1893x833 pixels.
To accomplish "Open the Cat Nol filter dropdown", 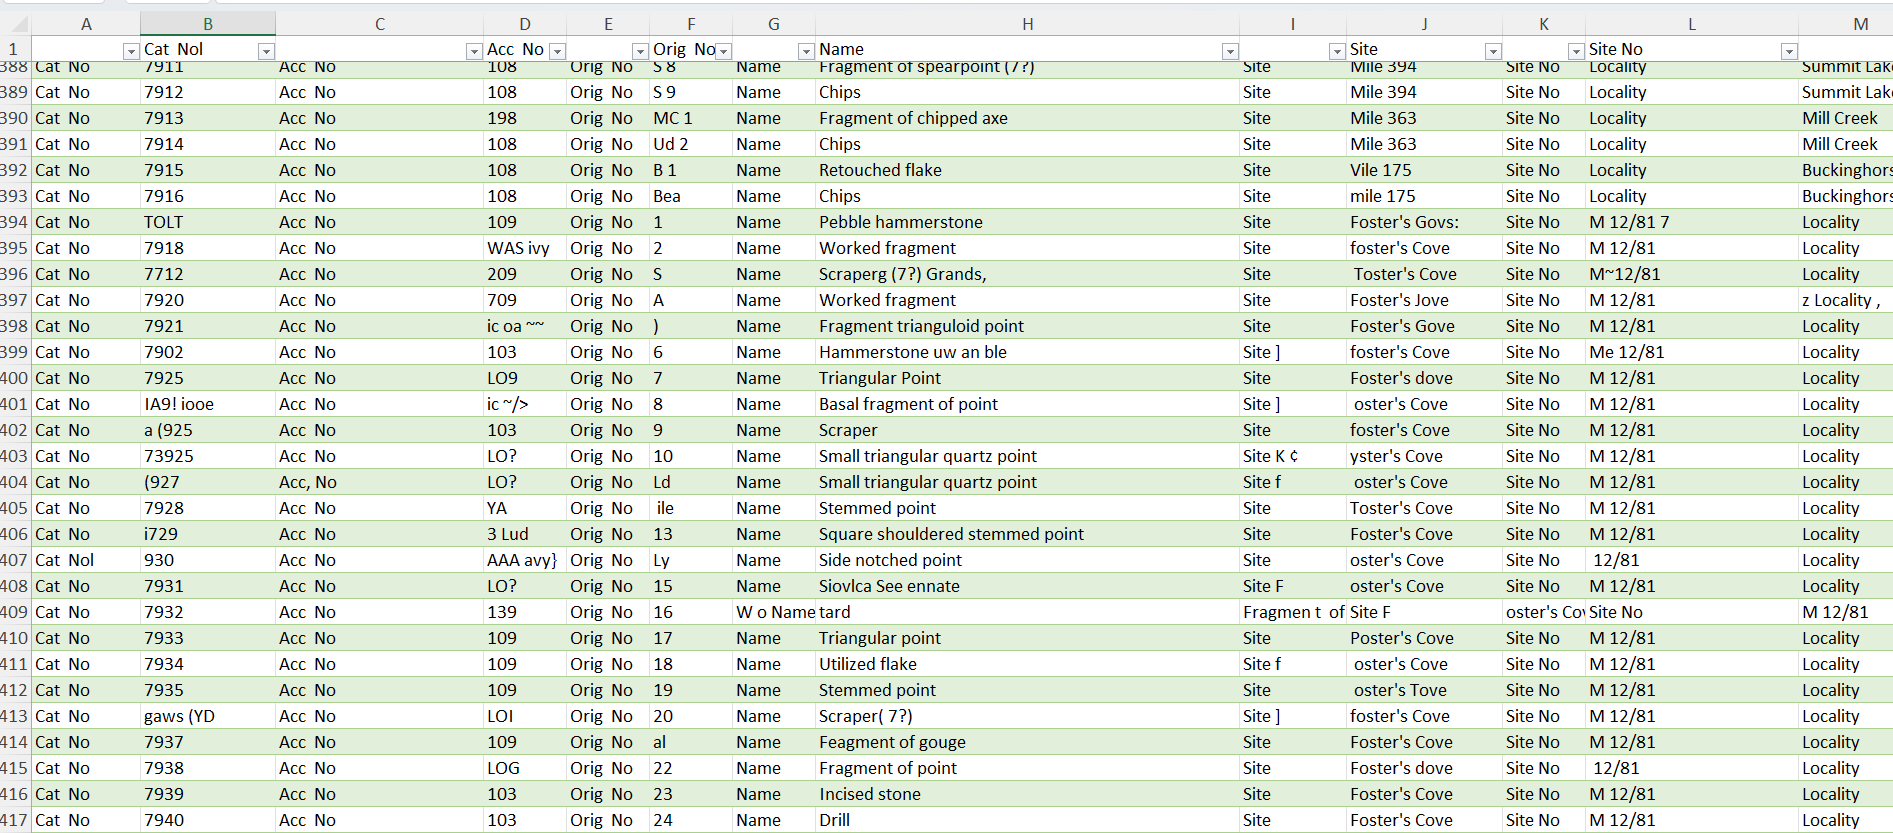I will [x=266, y=51].
